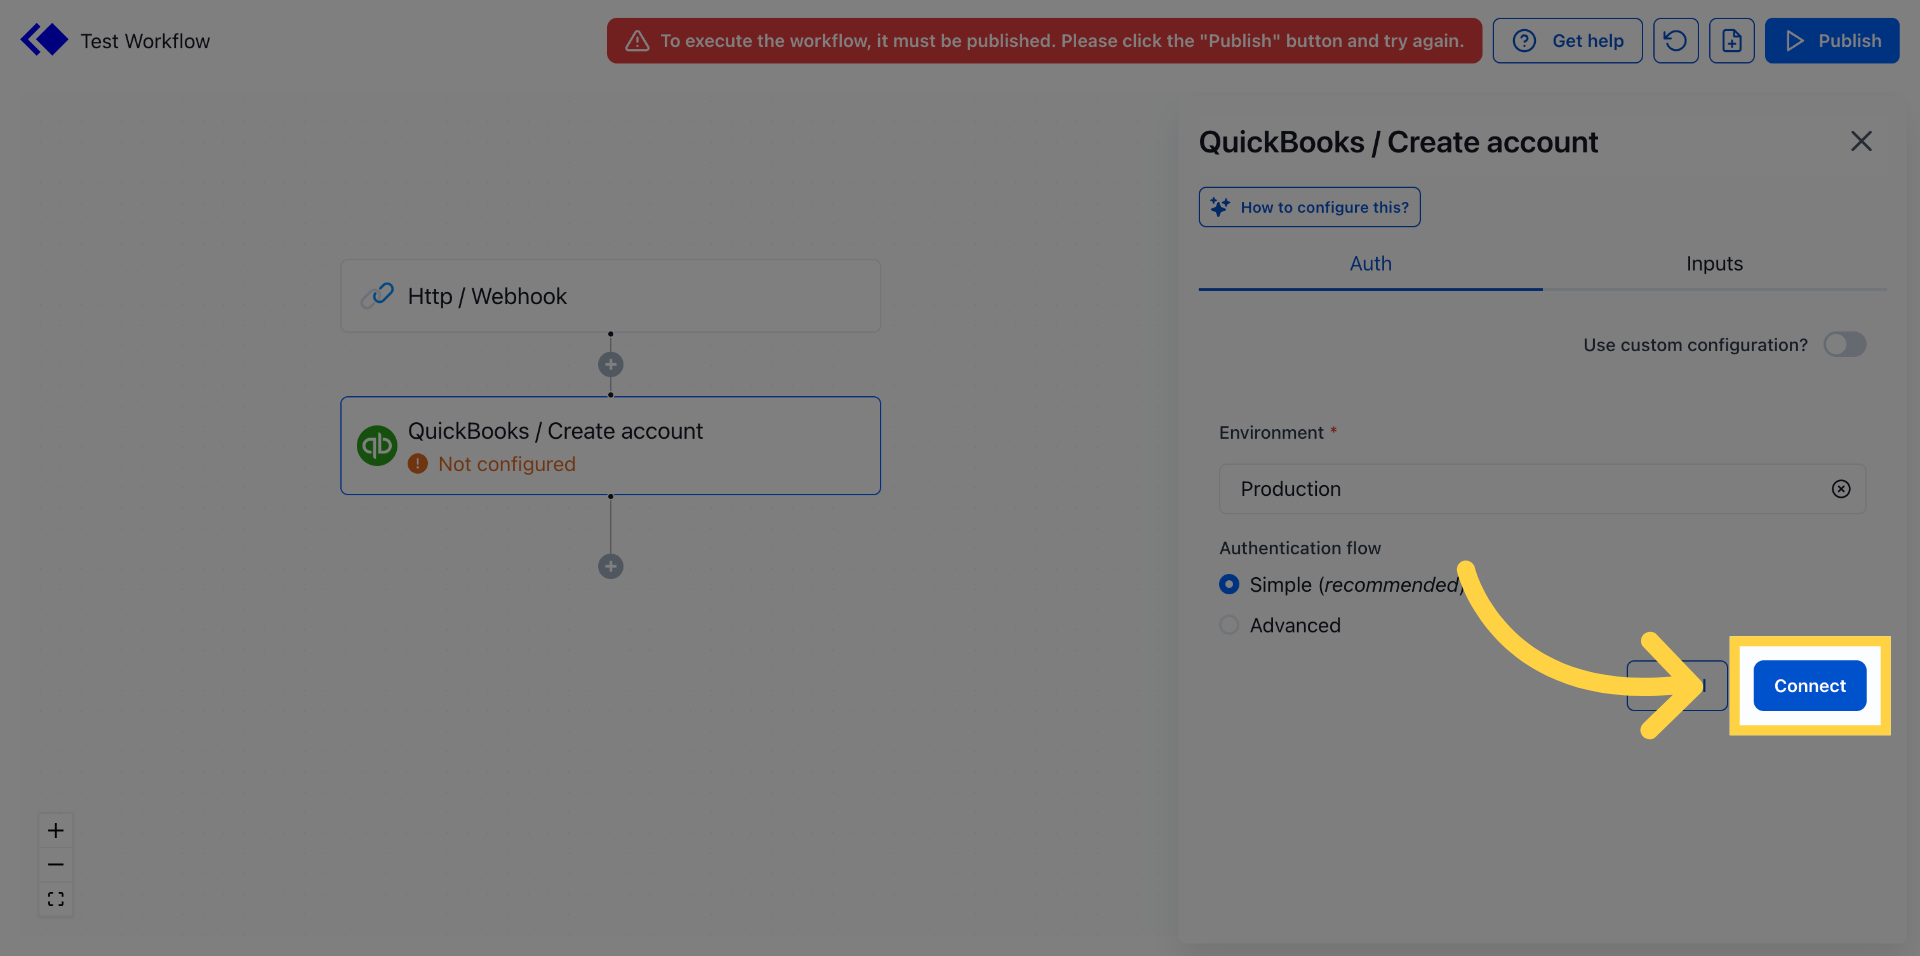Zoom out using the minus icon
This screenshot has width=1920, height=956.
click(55, 864)
